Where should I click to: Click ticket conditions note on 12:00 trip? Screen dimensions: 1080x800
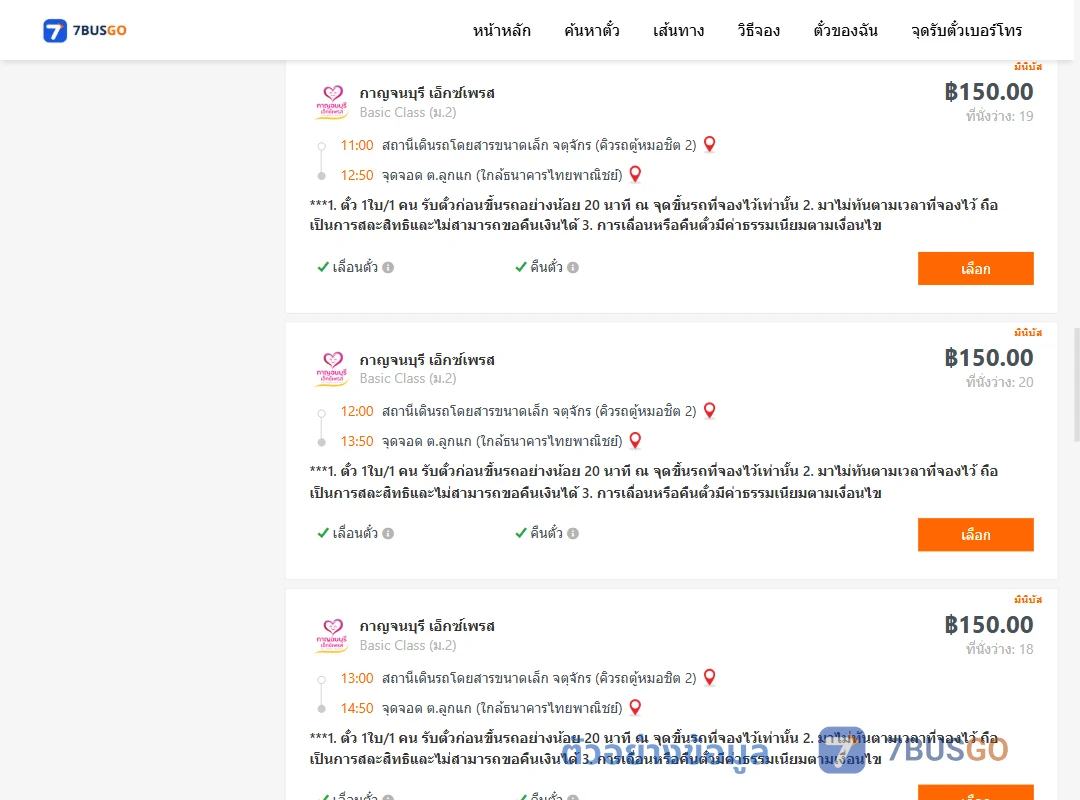(654, 482)
